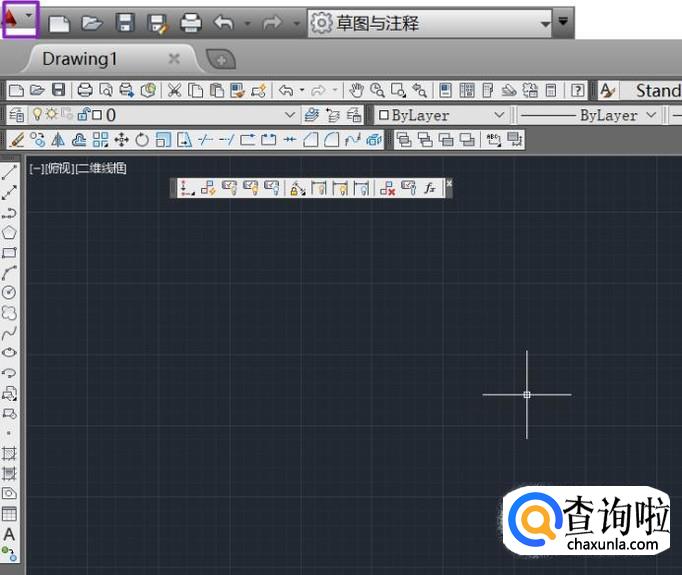Select the Polygon draw tool
682x575 pixels.
coord(10,233)
